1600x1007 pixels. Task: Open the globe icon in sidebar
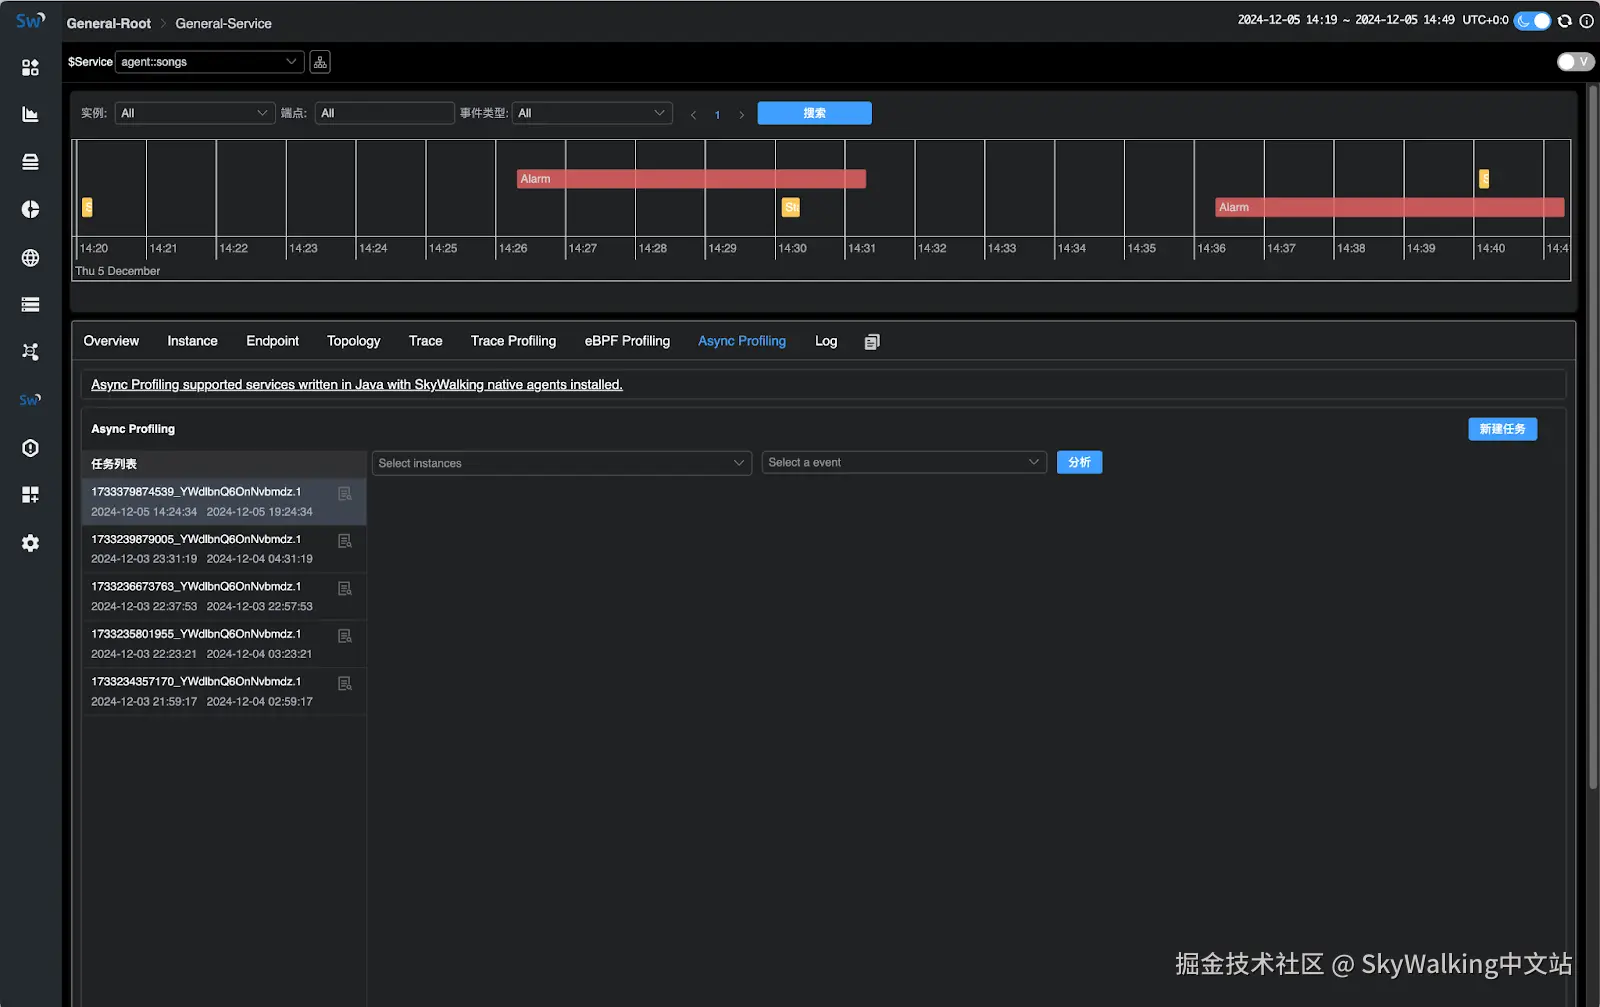pyautogui.click(x=30, y=257)
